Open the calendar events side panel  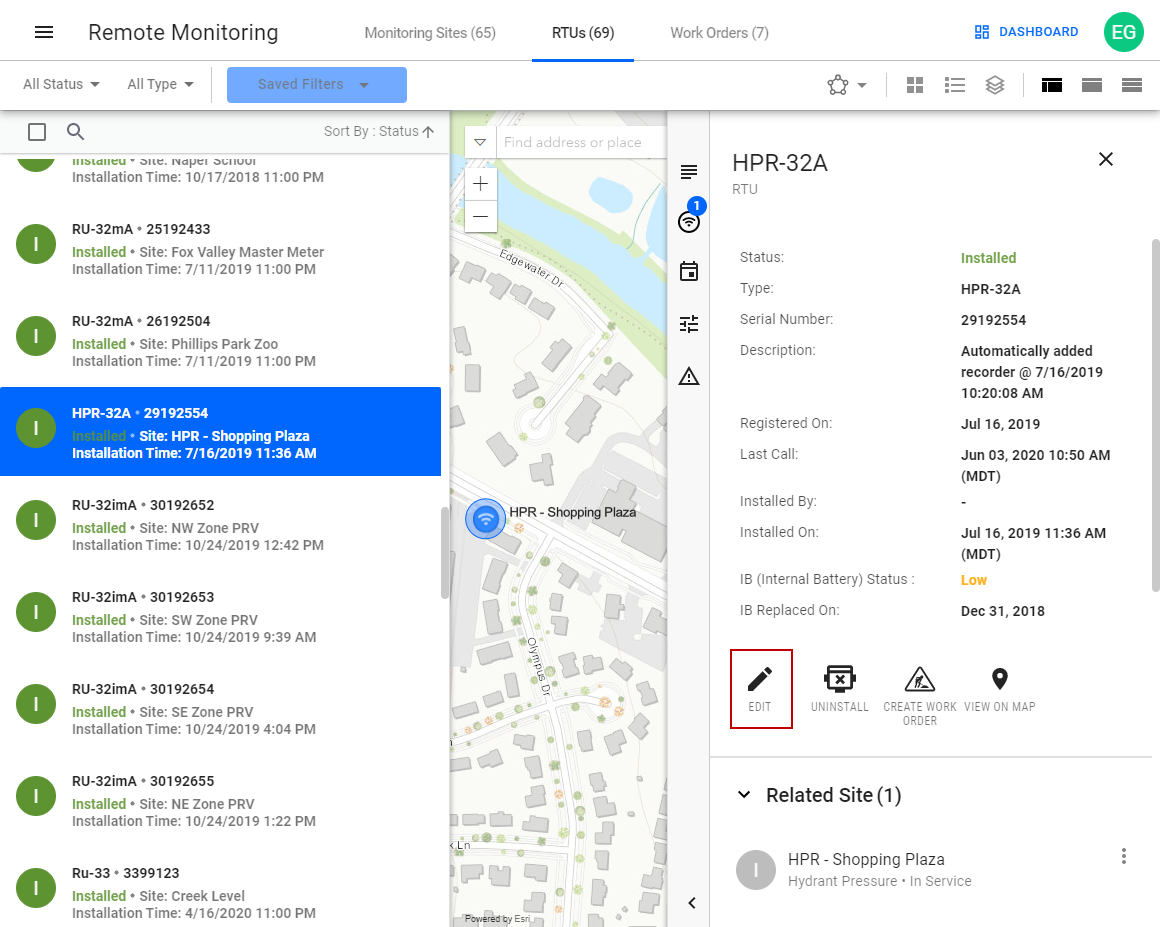[689, 272]
